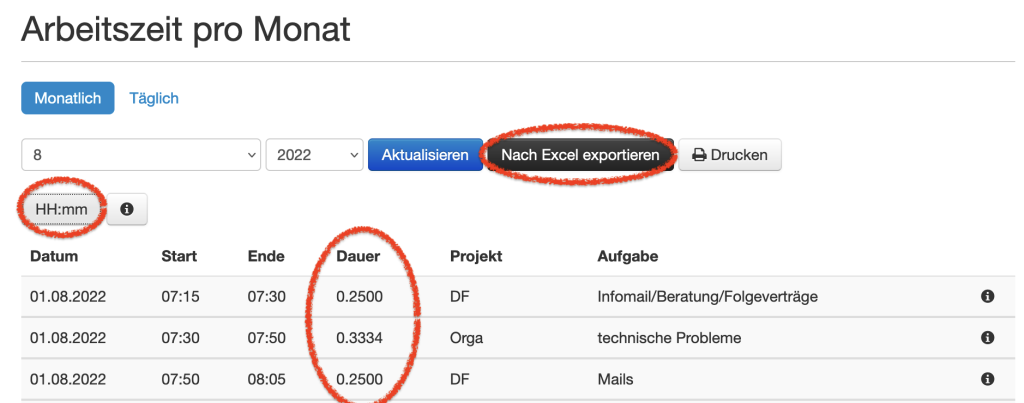Click the info icon next to HH:mm
1024x403 pixels.
pos(127,210)
